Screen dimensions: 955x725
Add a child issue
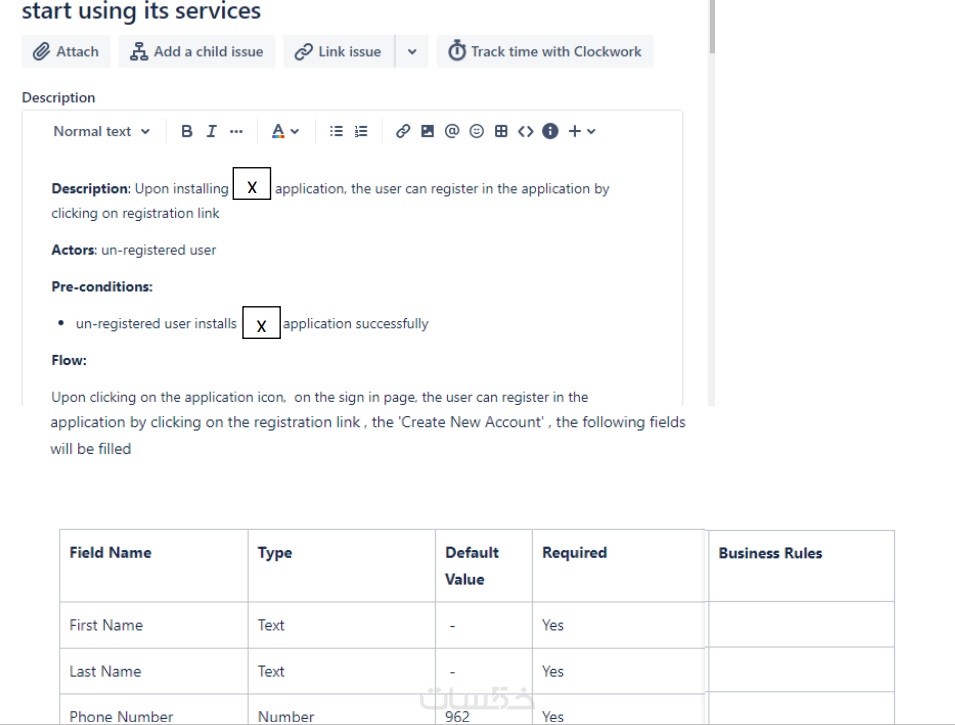click(x=197, y=52)
